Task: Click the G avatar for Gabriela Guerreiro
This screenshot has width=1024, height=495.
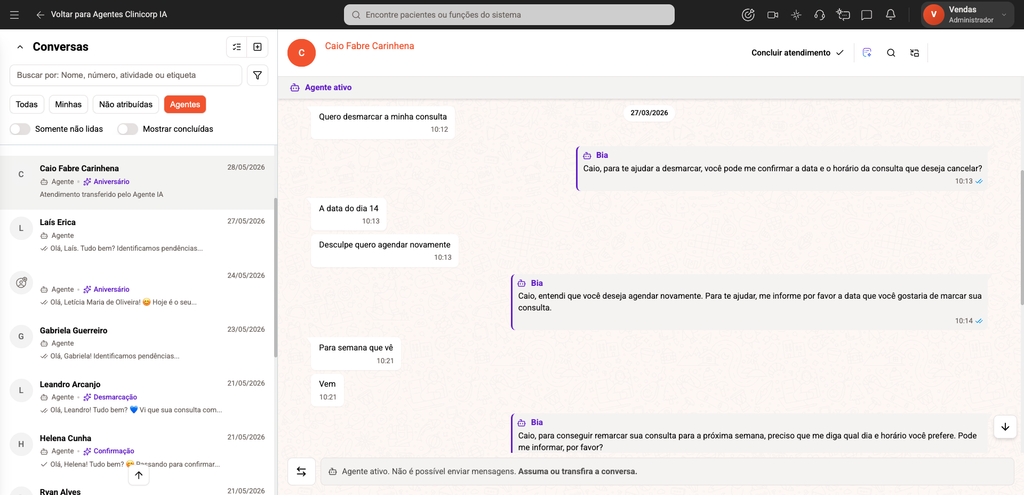Action: point(22,336)
